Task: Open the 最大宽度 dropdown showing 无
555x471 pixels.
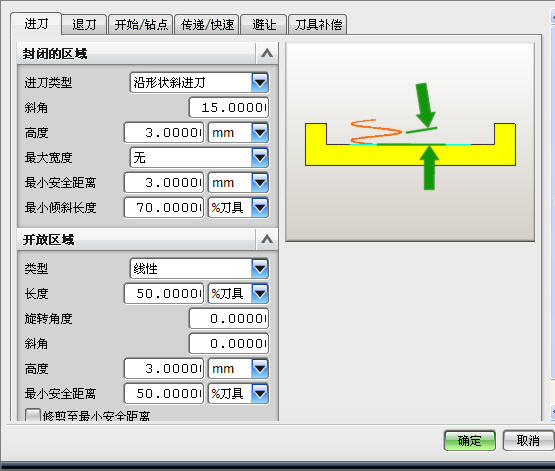Action: (x=199, y=157)
